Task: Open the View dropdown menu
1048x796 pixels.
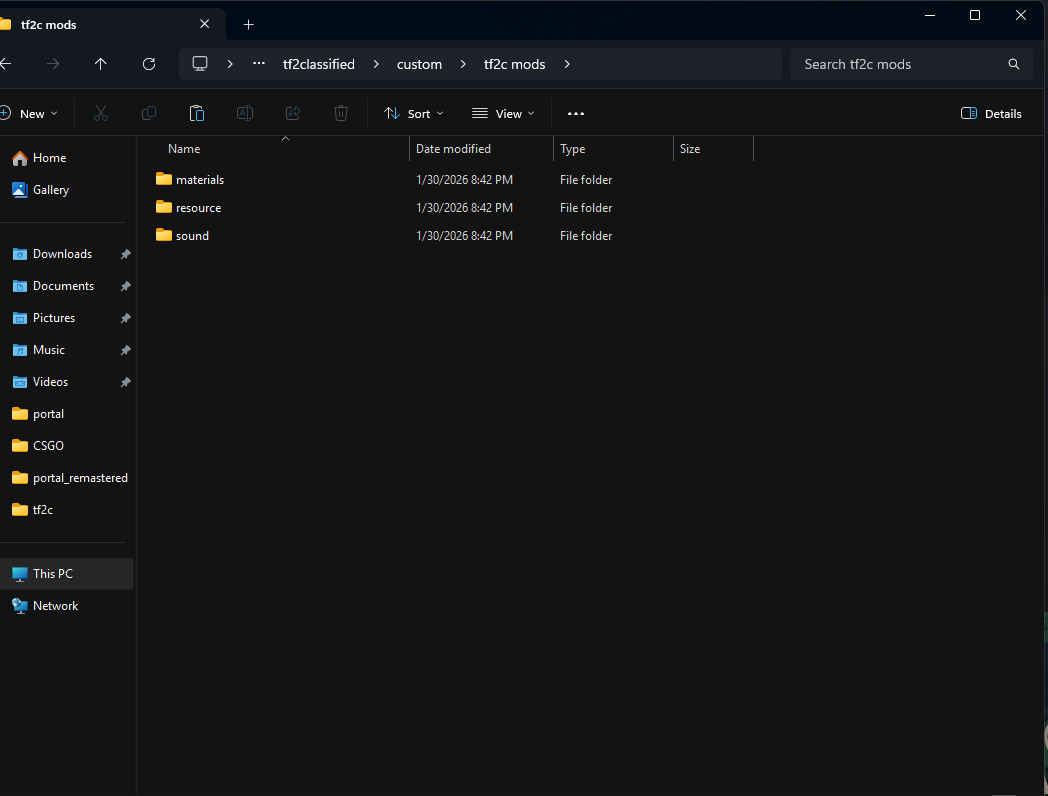Action: 503,114
